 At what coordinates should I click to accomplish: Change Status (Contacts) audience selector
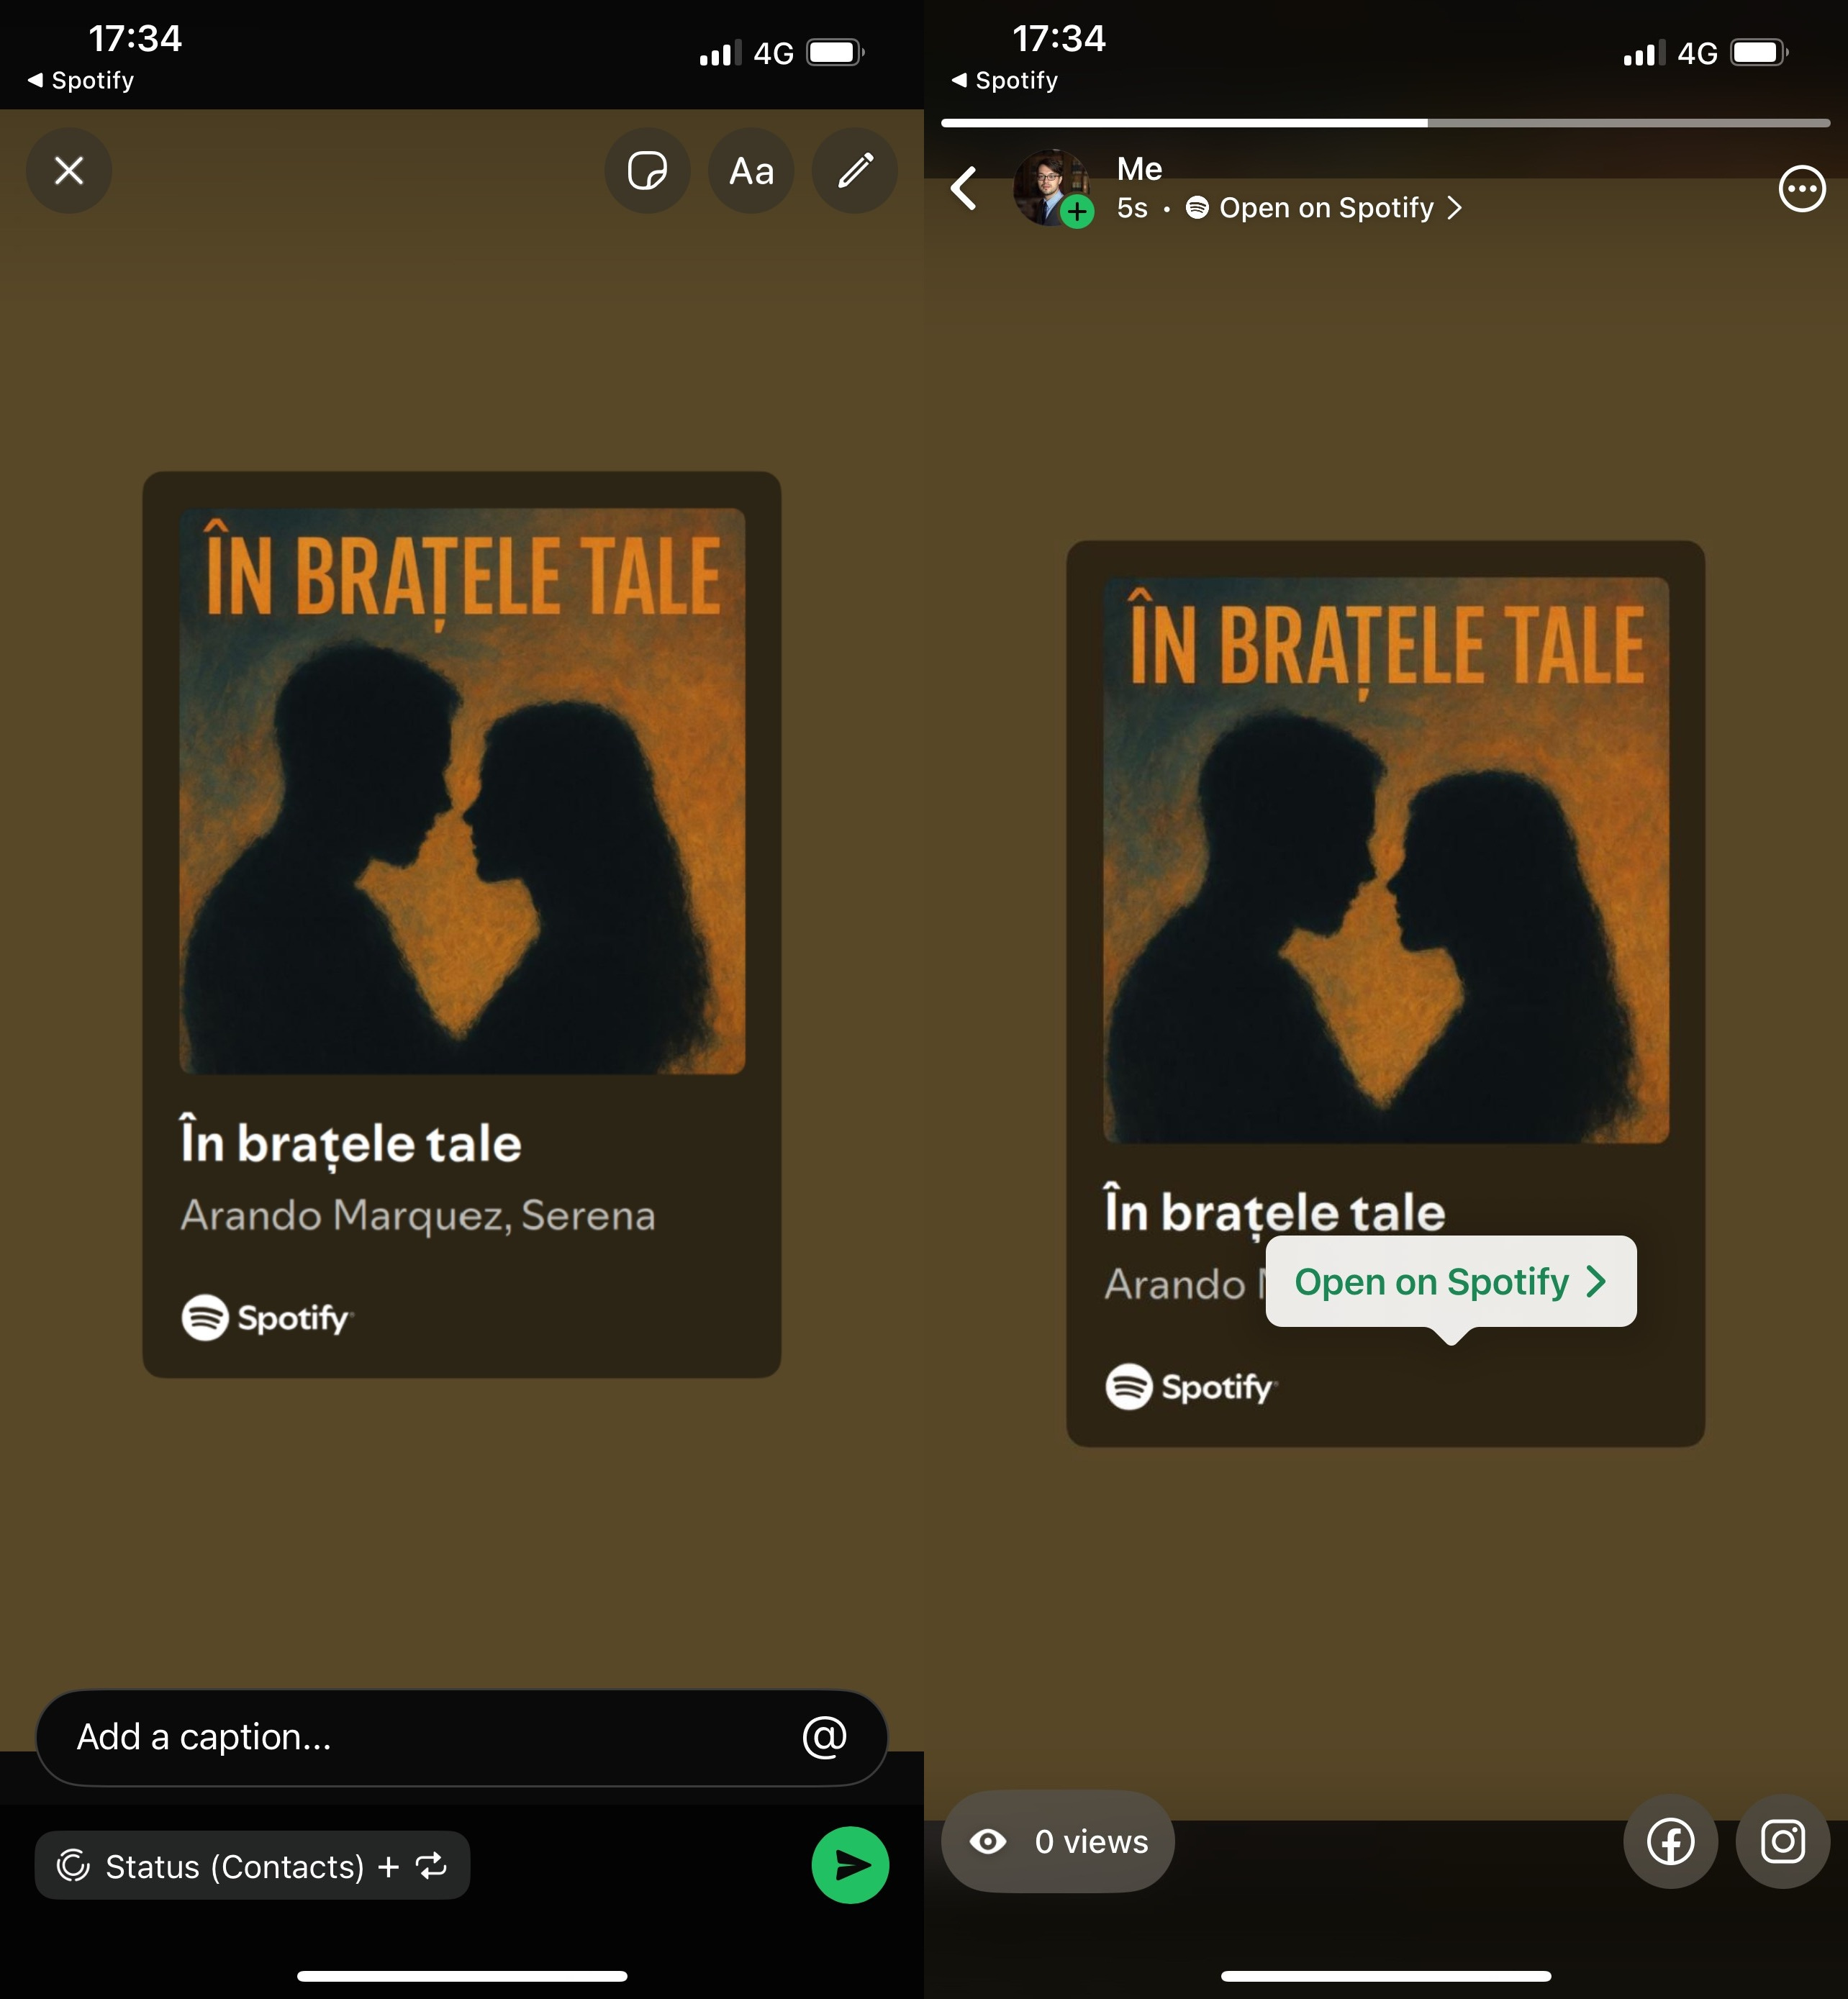click(252, 1866)
